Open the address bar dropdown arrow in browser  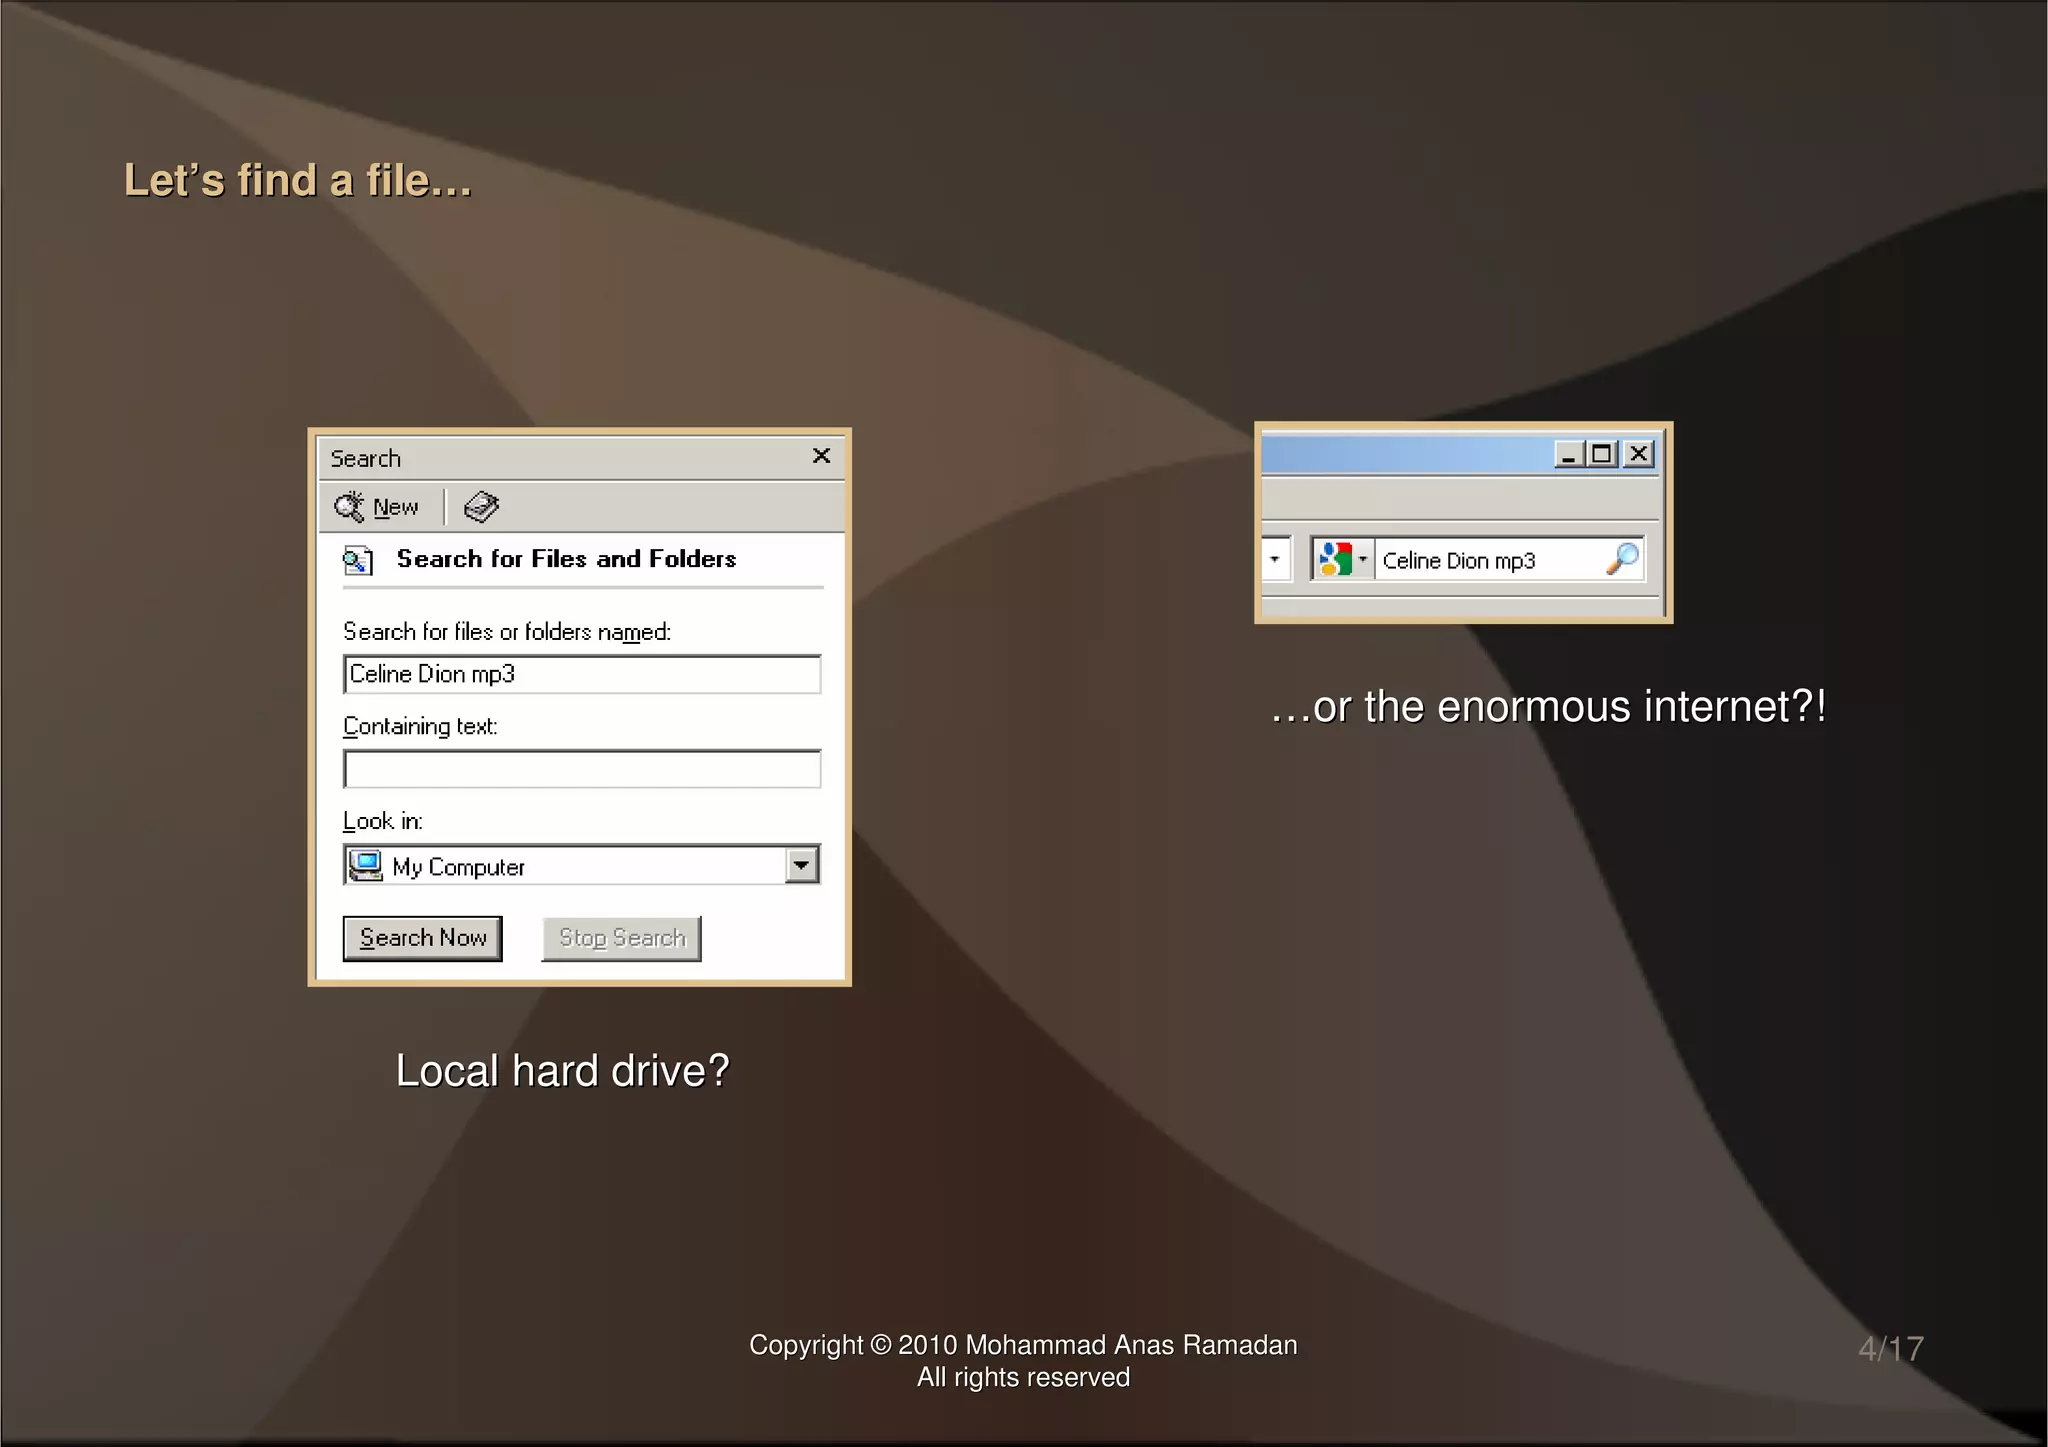point(1275,559)
